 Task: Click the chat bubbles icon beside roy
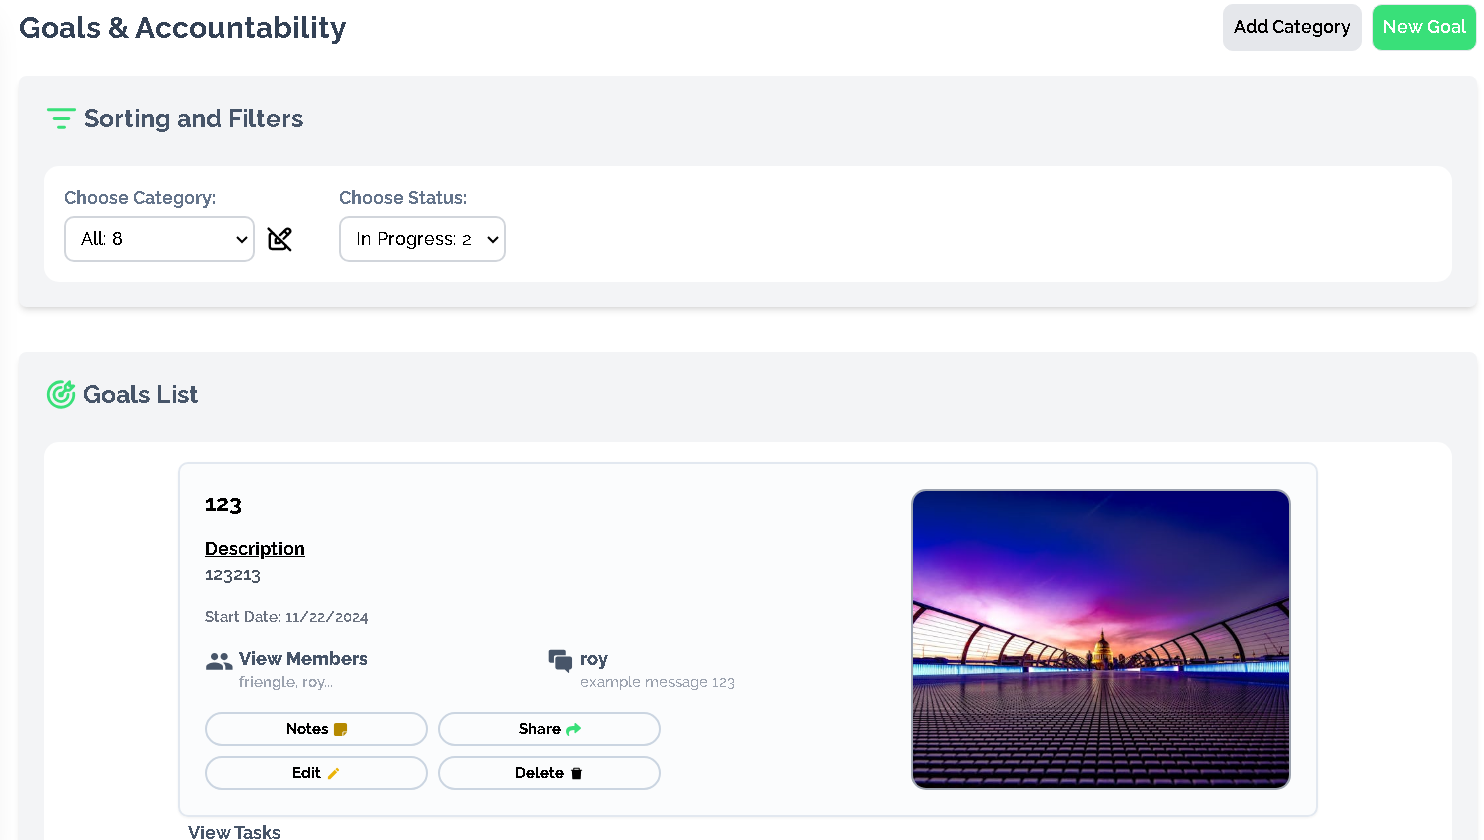560,660
